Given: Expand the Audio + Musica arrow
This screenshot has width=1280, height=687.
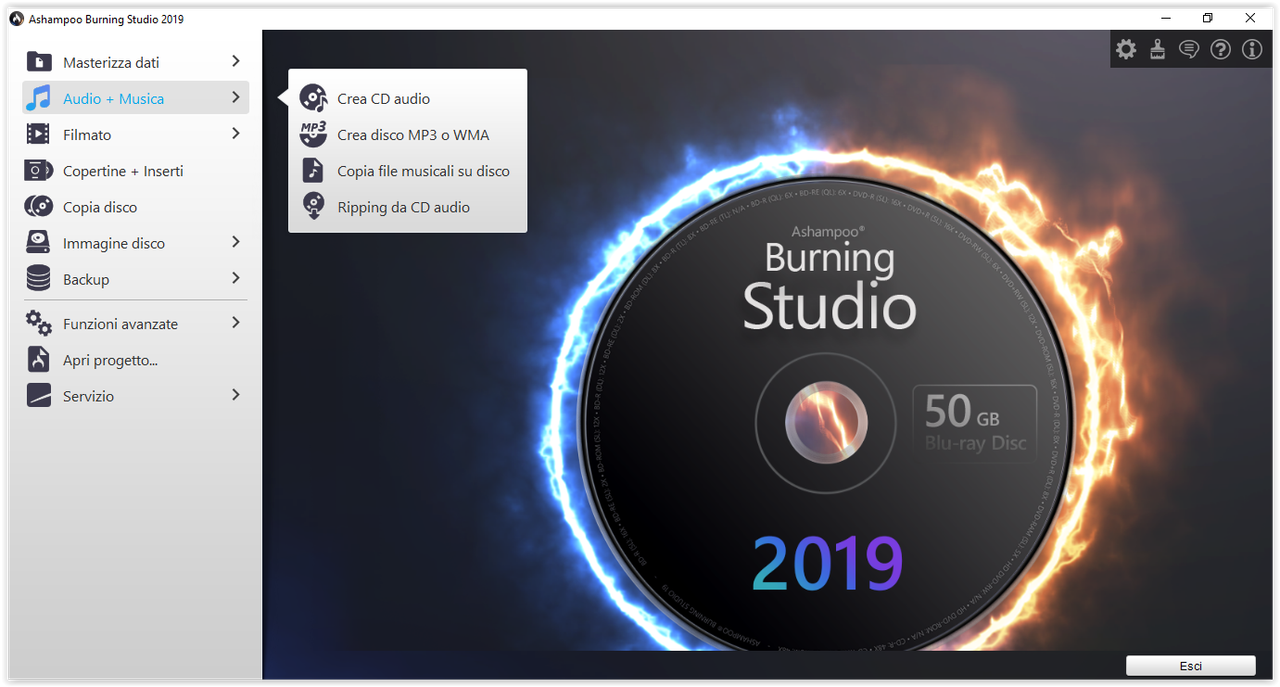Looking at the screenshot, I should (236, 97).
